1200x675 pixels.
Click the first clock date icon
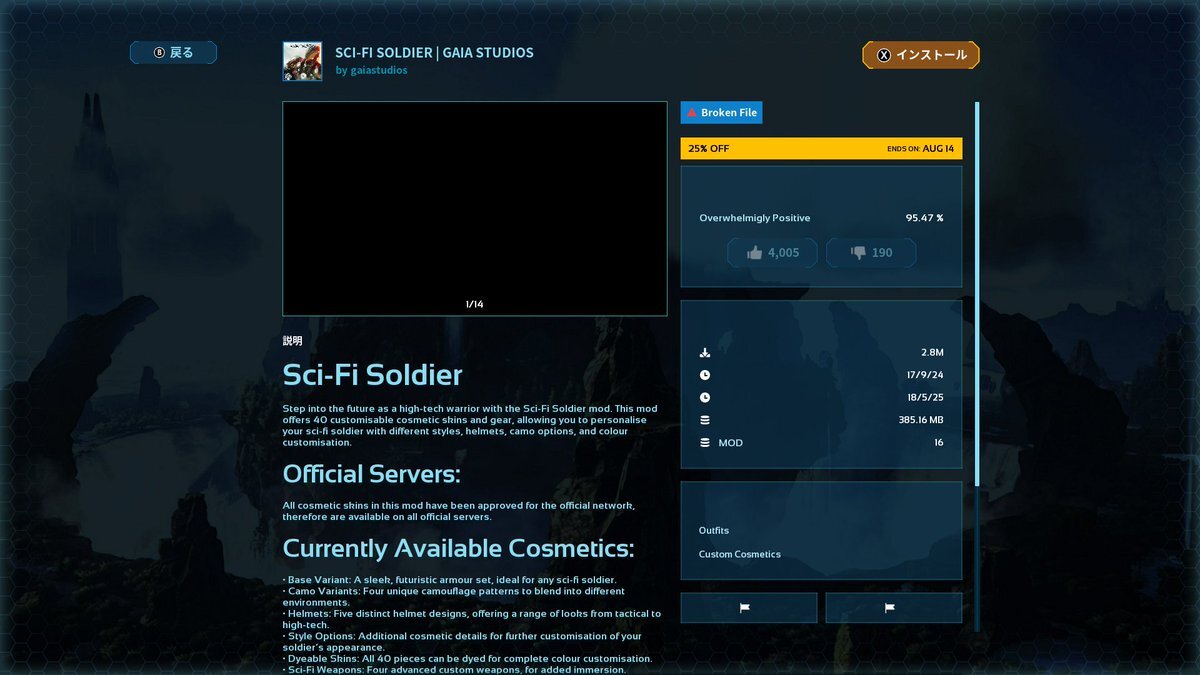(705, 375)
